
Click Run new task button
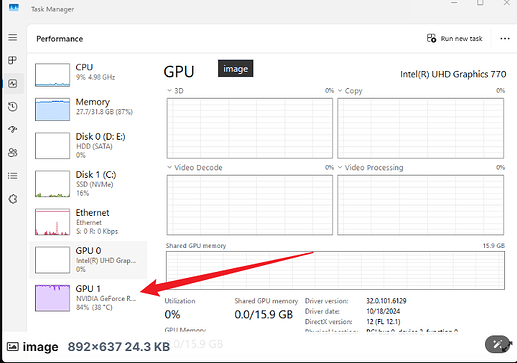coord(455,38)
